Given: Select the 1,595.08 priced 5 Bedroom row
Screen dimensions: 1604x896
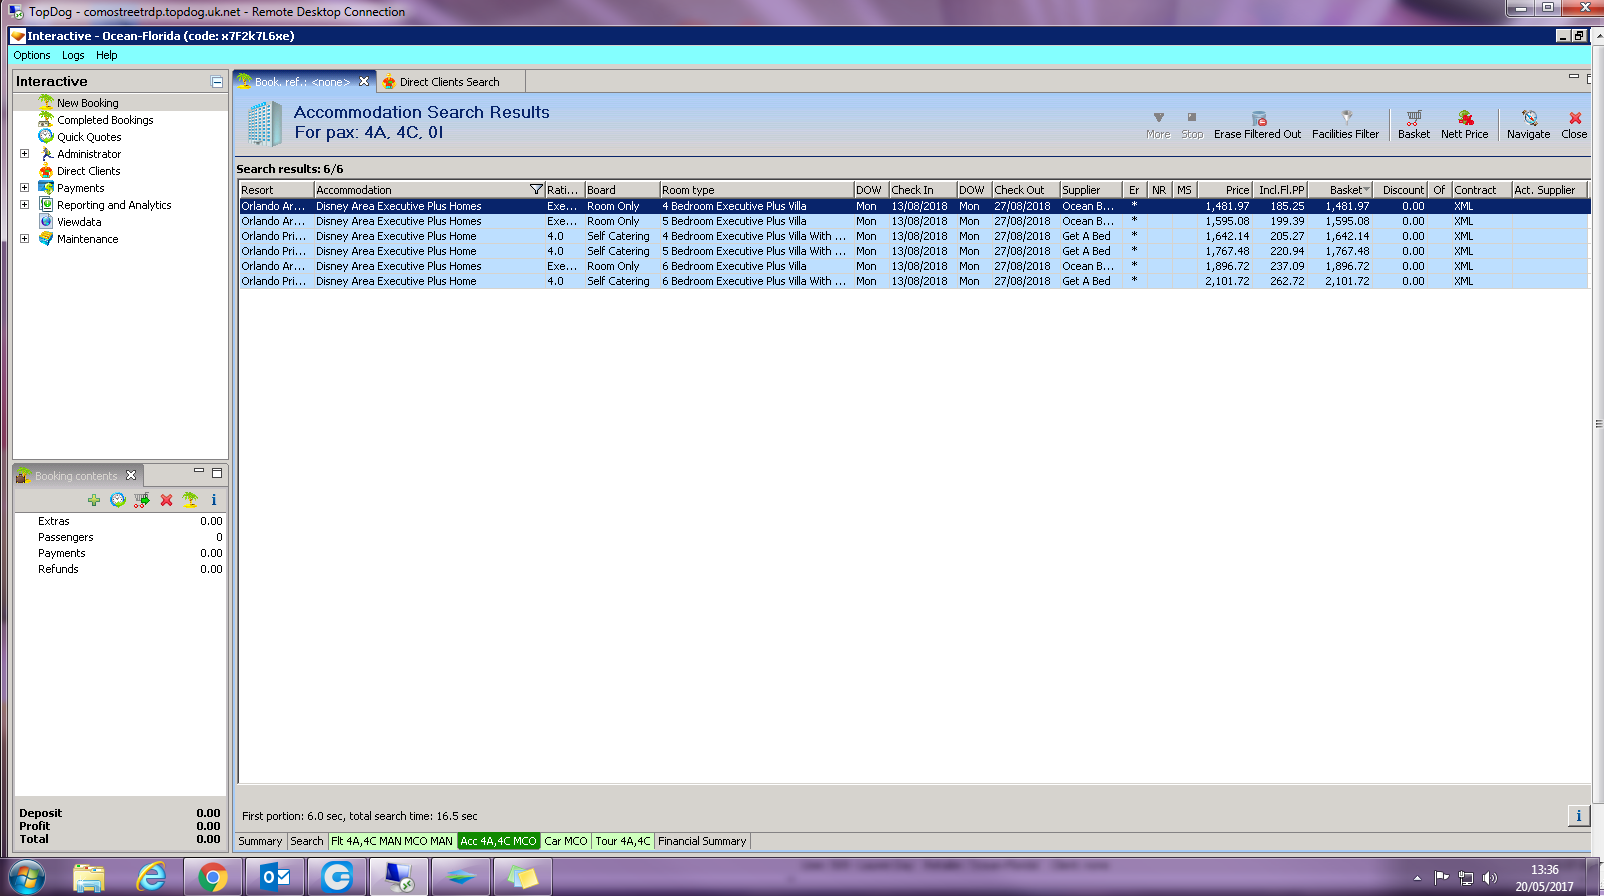Looking at the screenshot, I should 913,221.
